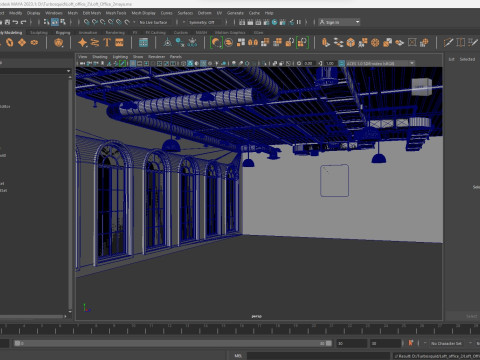This screenshot has width=480, height=360.
Task: Click the Select button at bottom right panel
Action: 471,316
